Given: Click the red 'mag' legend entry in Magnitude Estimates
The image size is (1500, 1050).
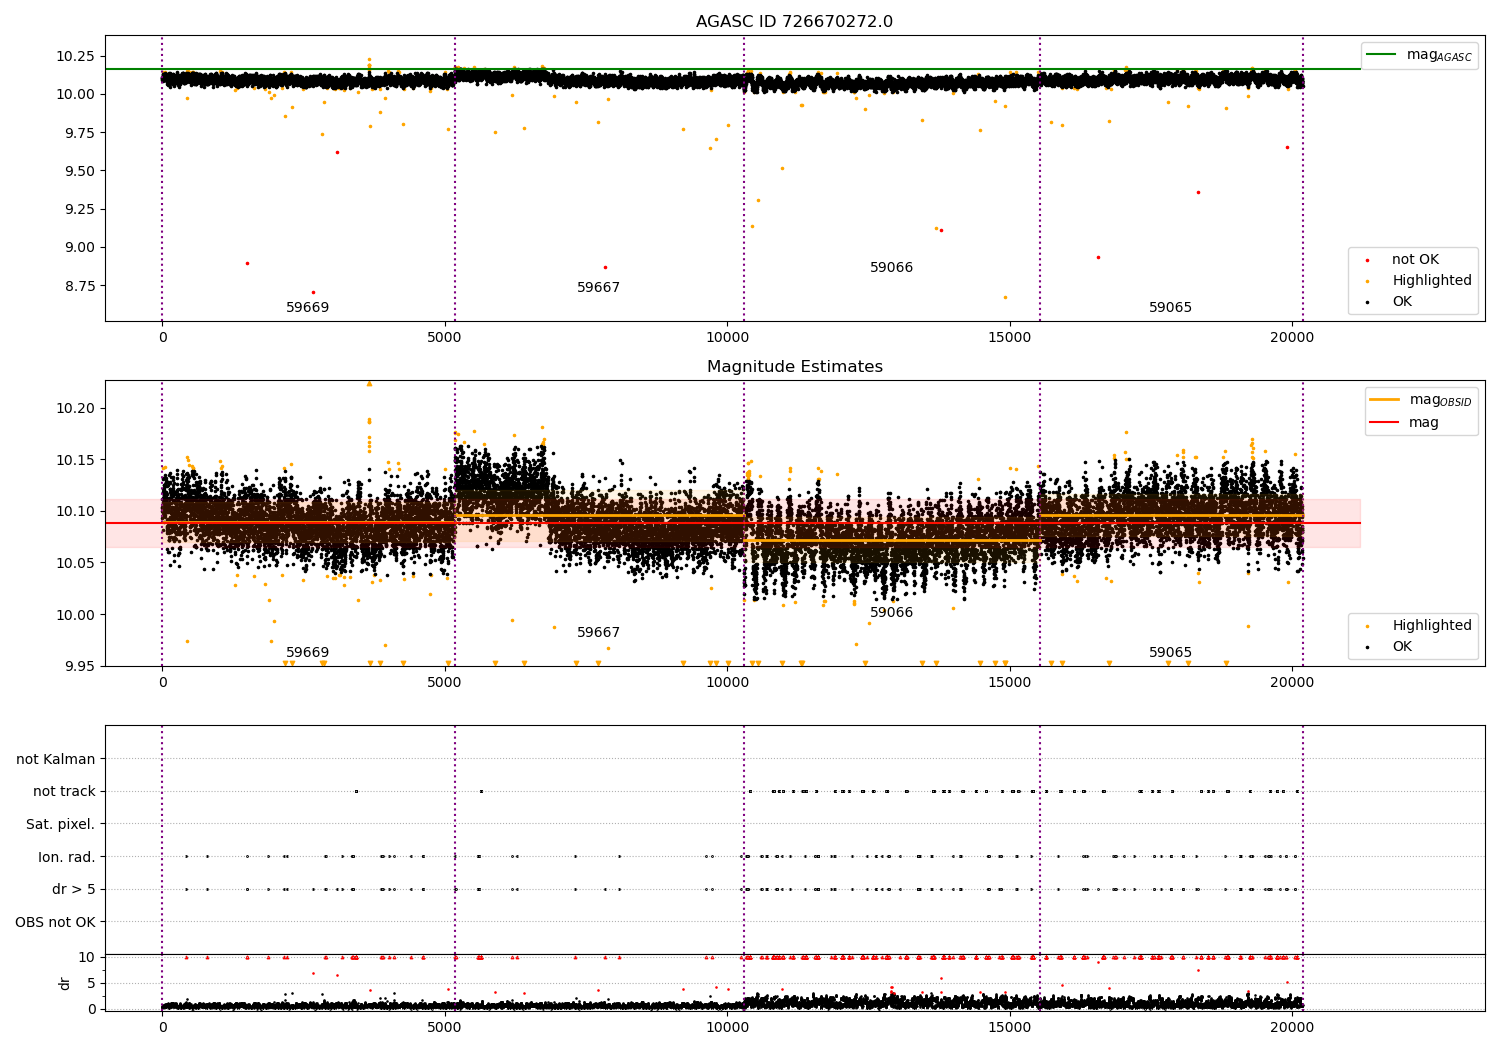Looking at the screenshot, I should point(1405,423).
